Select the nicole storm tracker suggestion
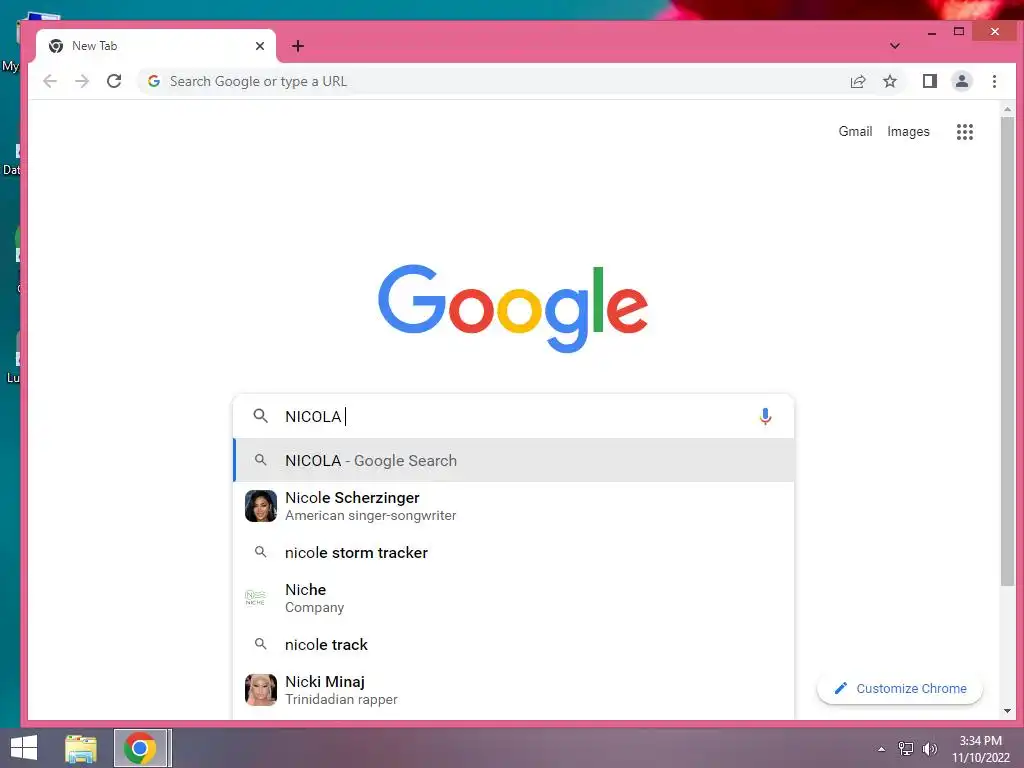The width and height of the screenshot is (1024, 768). click(513, 552)
